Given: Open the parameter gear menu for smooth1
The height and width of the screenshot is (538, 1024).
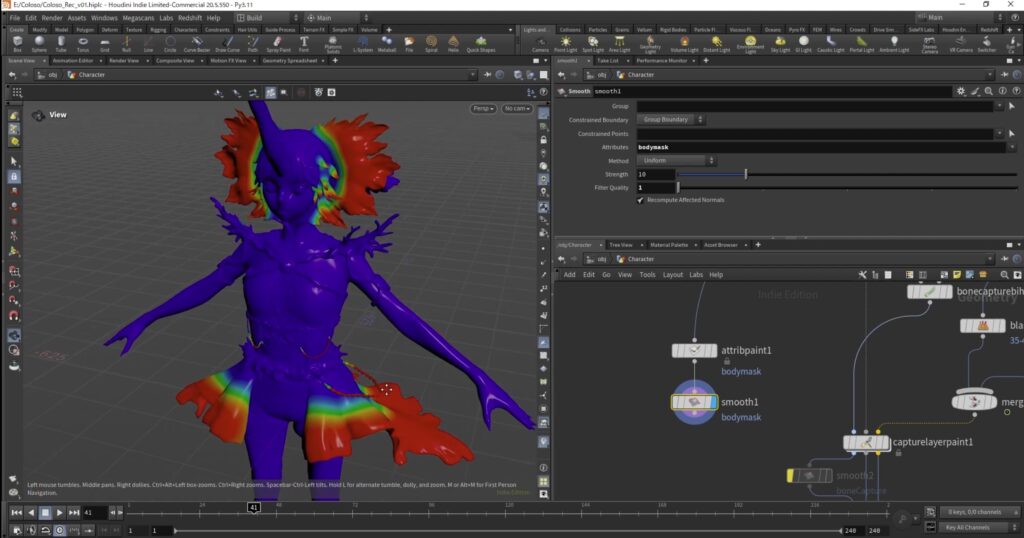Looking at the screenshot, I should tap(961, 91).
